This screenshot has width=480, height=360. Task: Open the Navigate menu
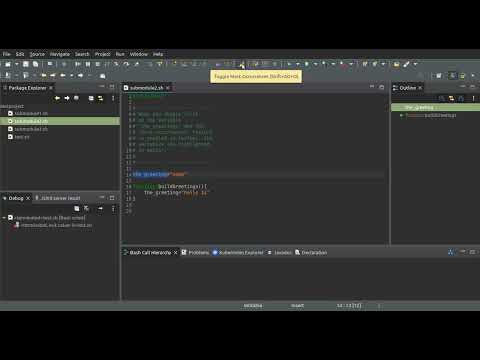point(60,54)
